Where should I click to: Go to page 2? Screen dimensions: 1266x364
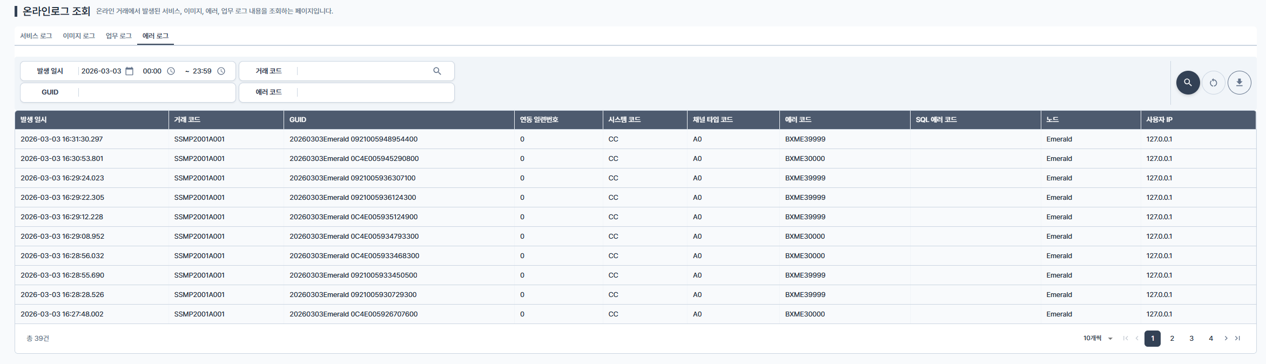tap(1172, 339)
